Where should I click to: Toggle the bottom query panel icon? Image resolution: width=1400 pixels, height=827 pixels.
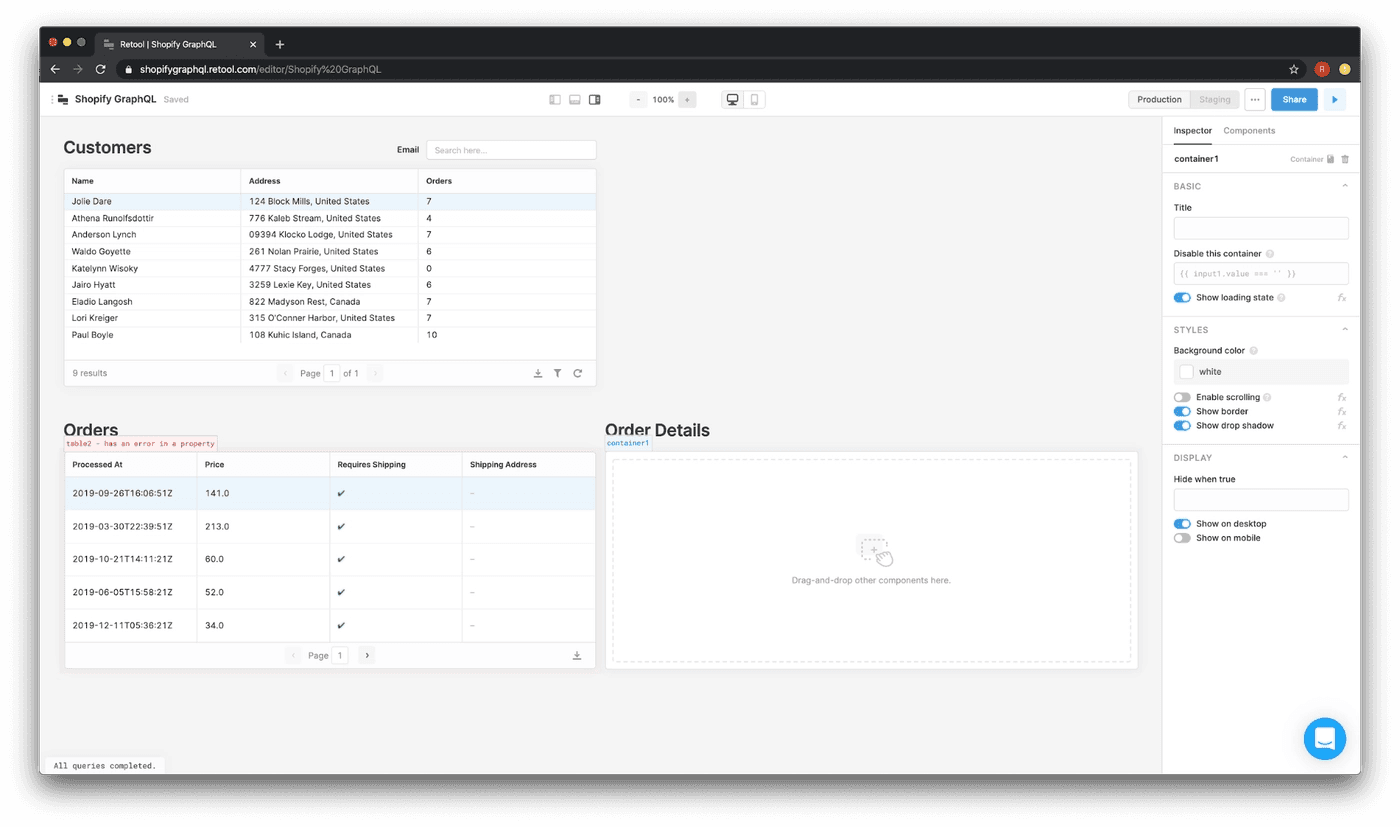[x=575, y=100]
